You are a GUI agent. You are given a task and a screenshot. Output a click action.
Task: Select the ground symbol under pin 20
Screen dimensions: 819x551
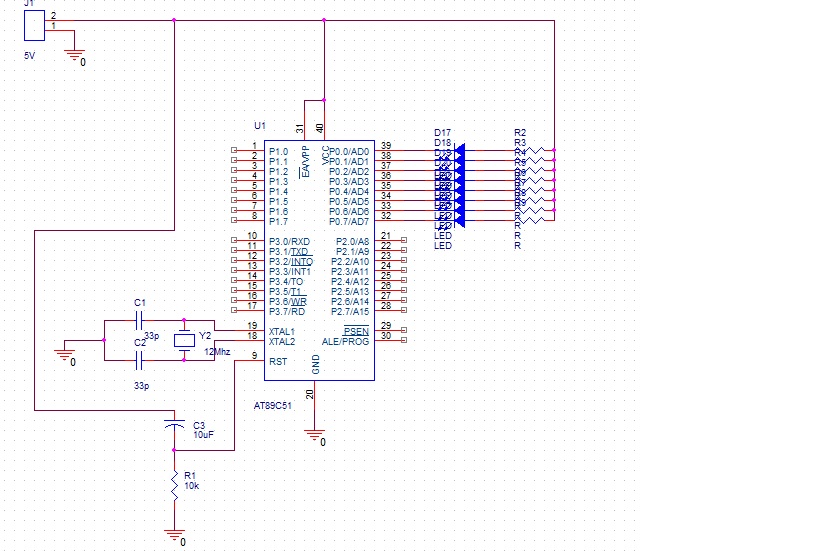314,436
